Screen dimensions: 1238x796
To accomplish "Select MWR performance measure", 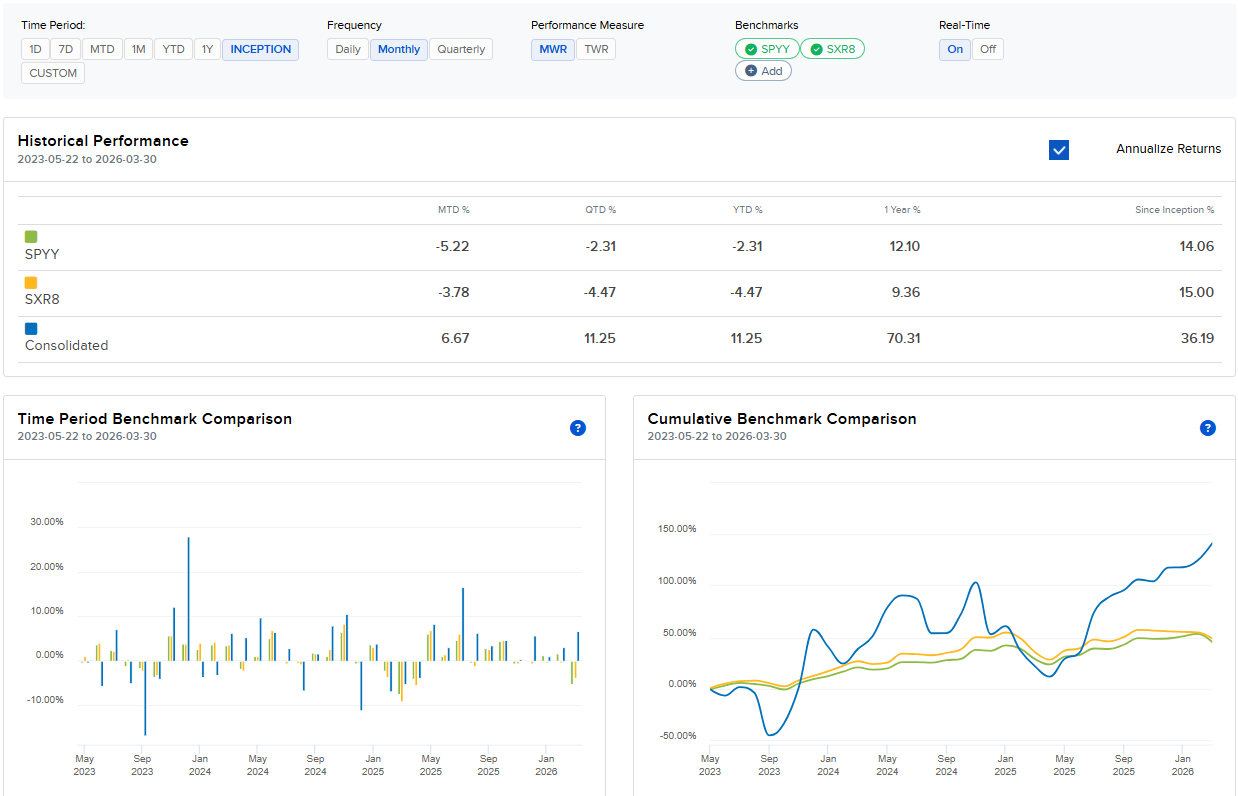I will pyautogui.click(x=553, y=49).
